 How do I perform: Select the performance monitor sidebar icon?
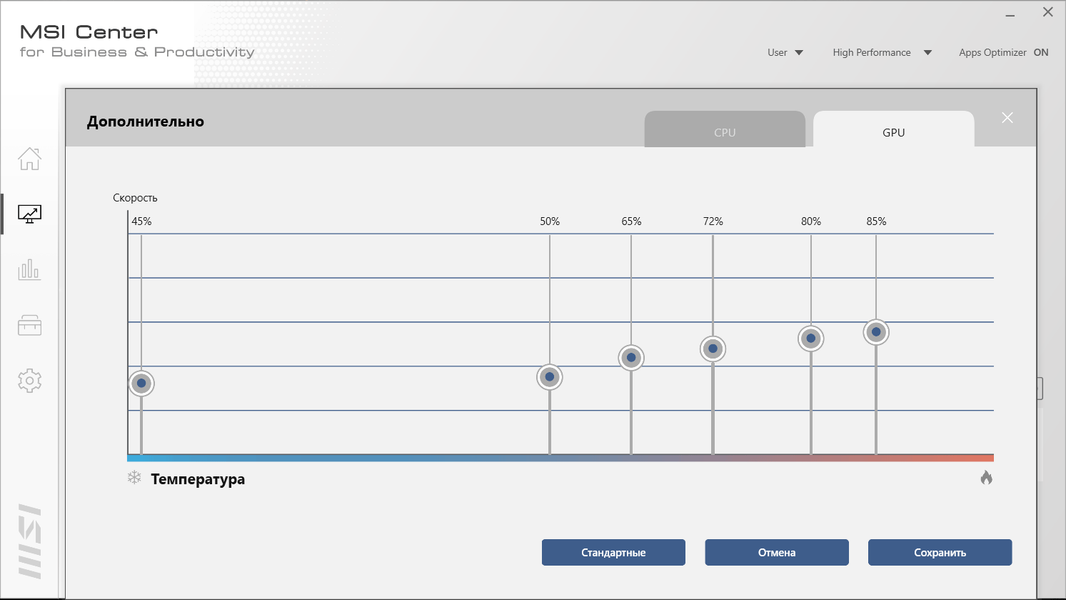pos(29,214)
